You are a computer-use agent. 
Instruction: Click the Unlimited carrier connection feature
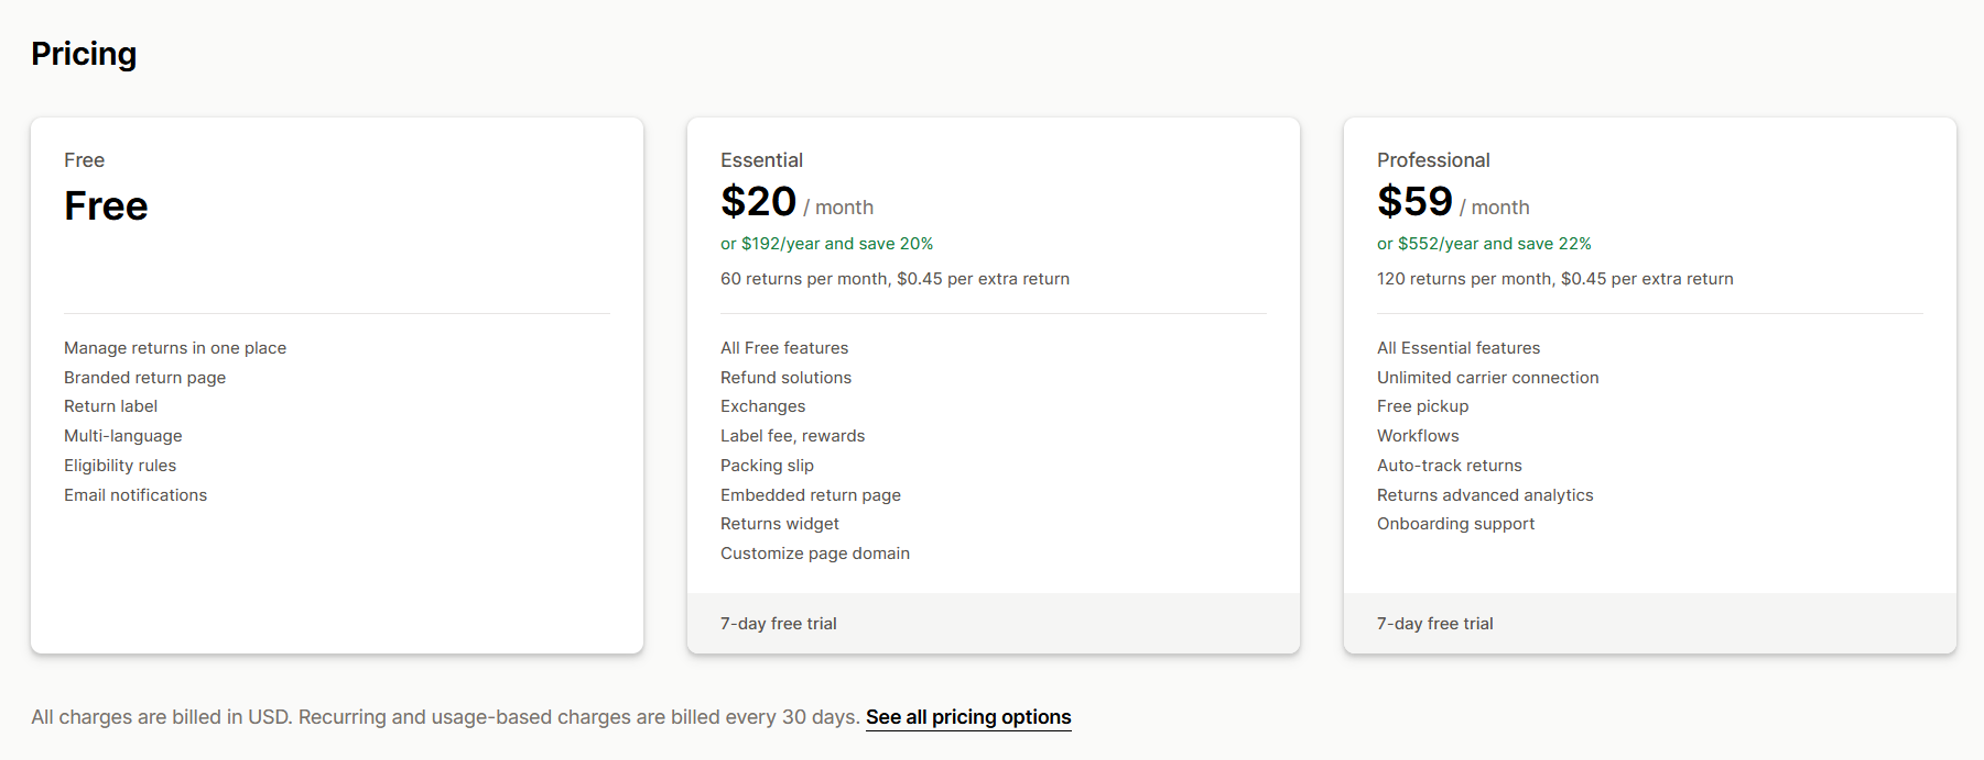pos(1487,378)
